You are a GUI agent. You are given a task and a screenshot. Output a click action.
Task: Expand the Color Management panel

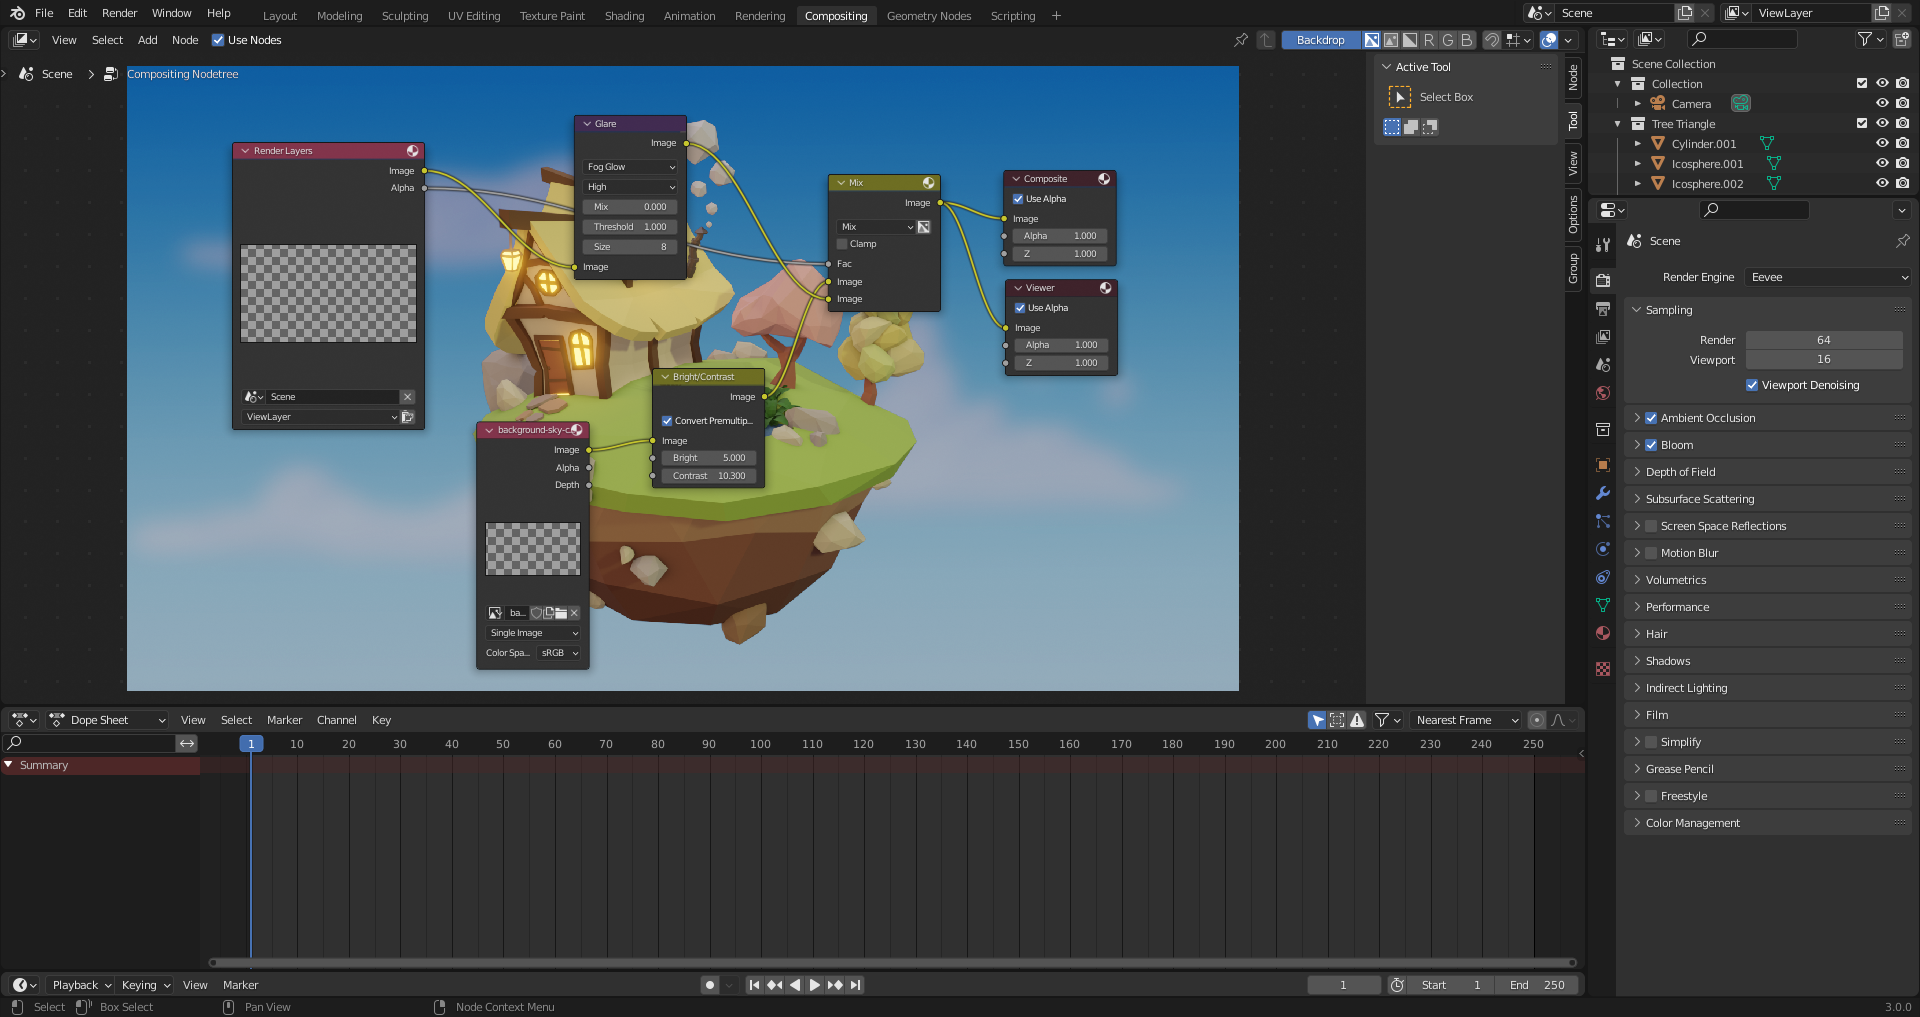pyautogui.click(x=1767, y=823)
